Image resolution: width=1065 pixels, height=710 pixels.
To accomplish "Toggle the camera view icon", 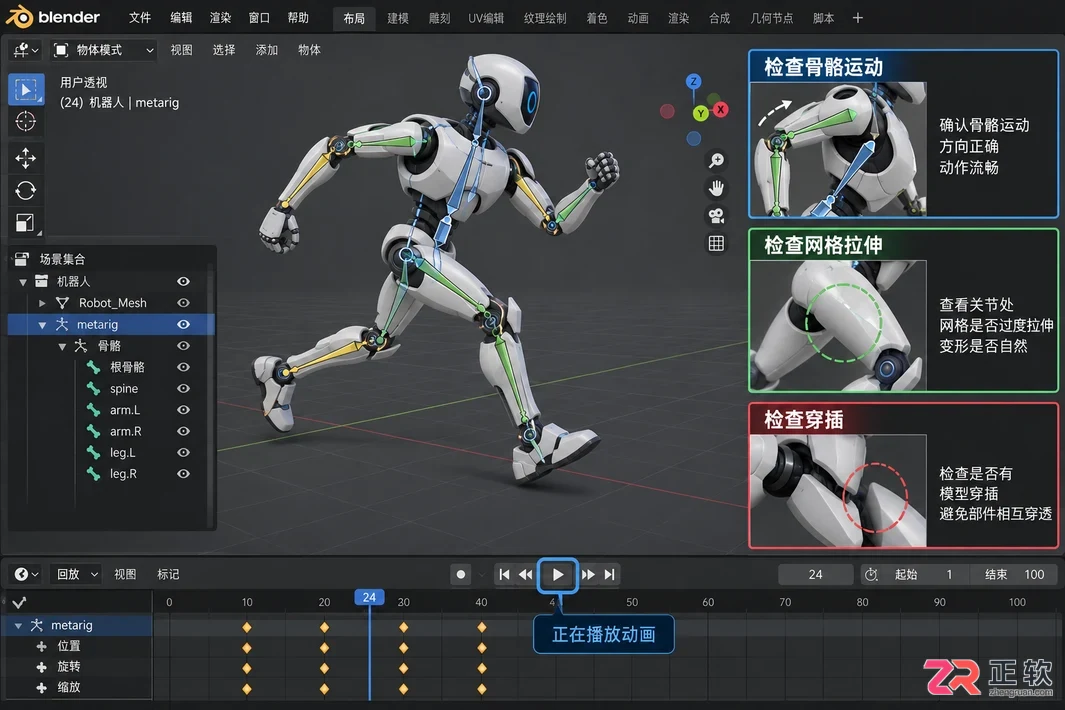I will (x=716, y=216).
